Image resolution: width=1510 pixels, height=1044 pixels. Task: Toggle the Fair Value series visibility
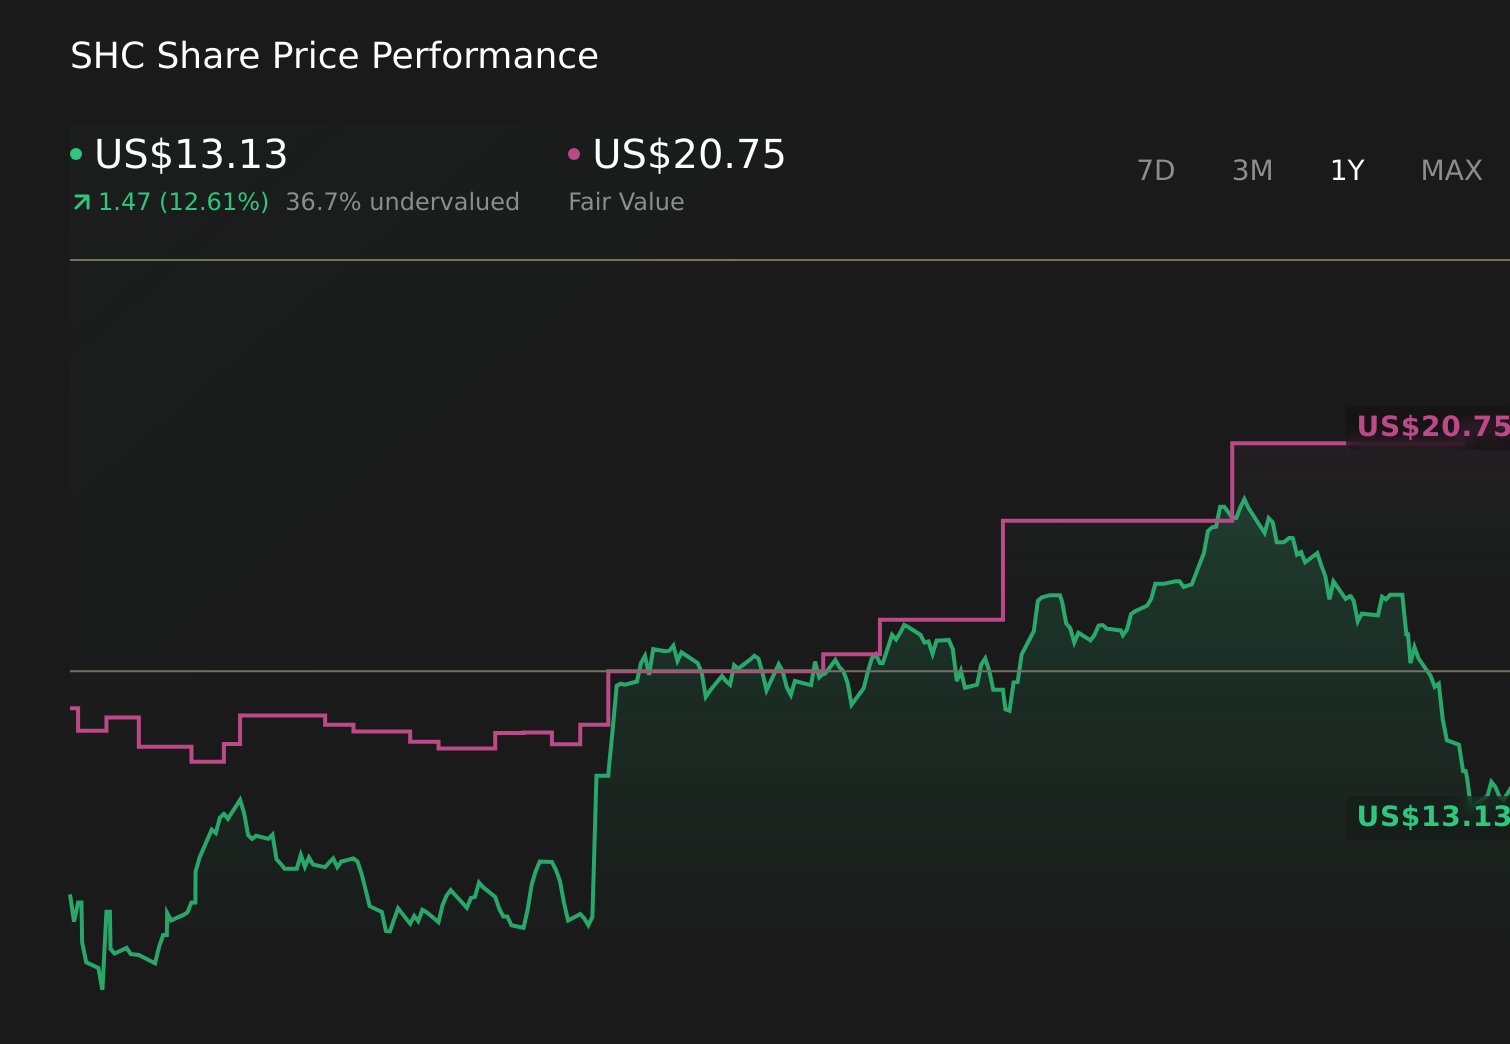coord(687,155)
